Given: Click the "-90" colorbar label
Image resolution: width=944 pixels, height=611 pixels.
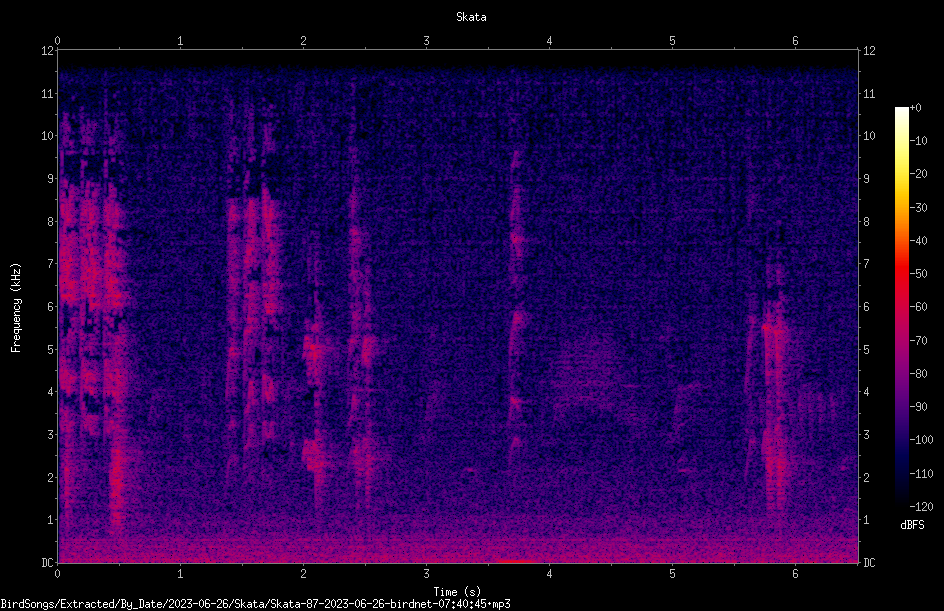Looking at the screenshot, I should click(918, 407).
